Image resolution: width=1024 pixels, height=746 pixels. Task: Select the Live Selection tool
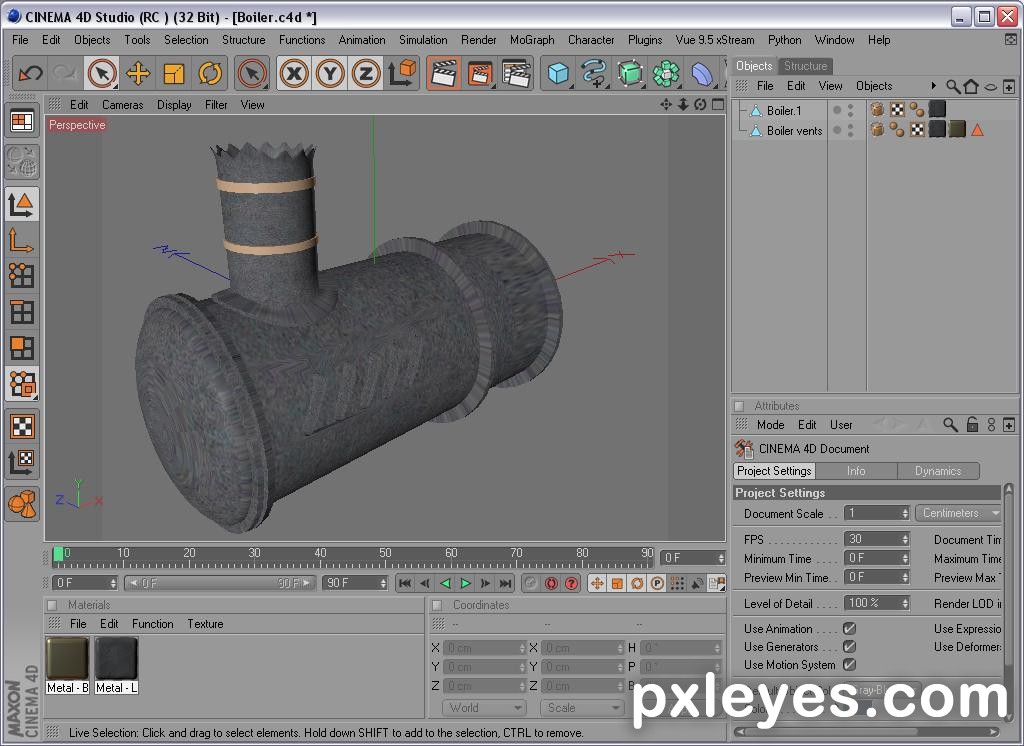(102, 73)
